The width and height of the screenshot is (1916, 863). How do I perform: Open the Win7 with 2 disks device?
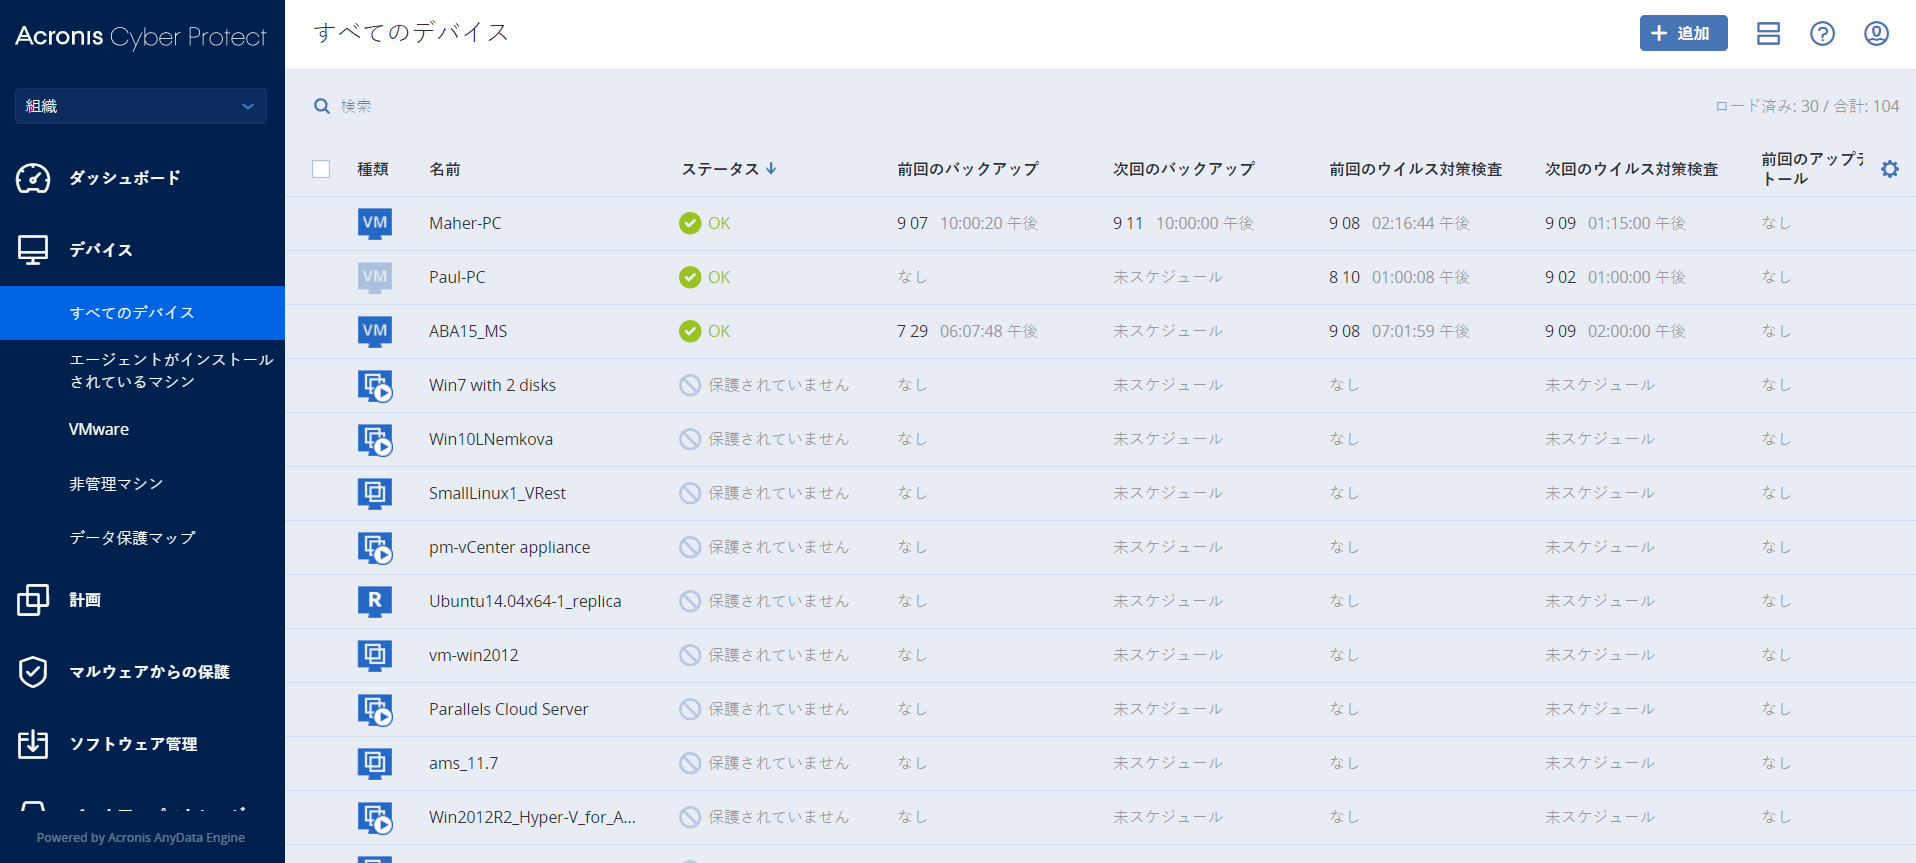click(492, 385)
